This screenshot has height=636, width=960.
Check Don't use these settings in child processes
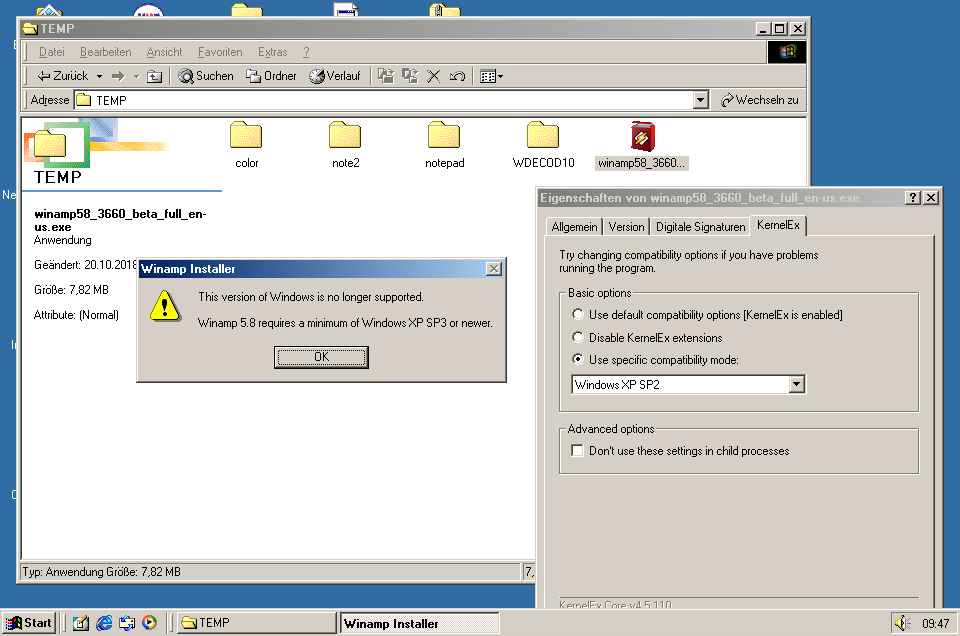click(680, 451)
